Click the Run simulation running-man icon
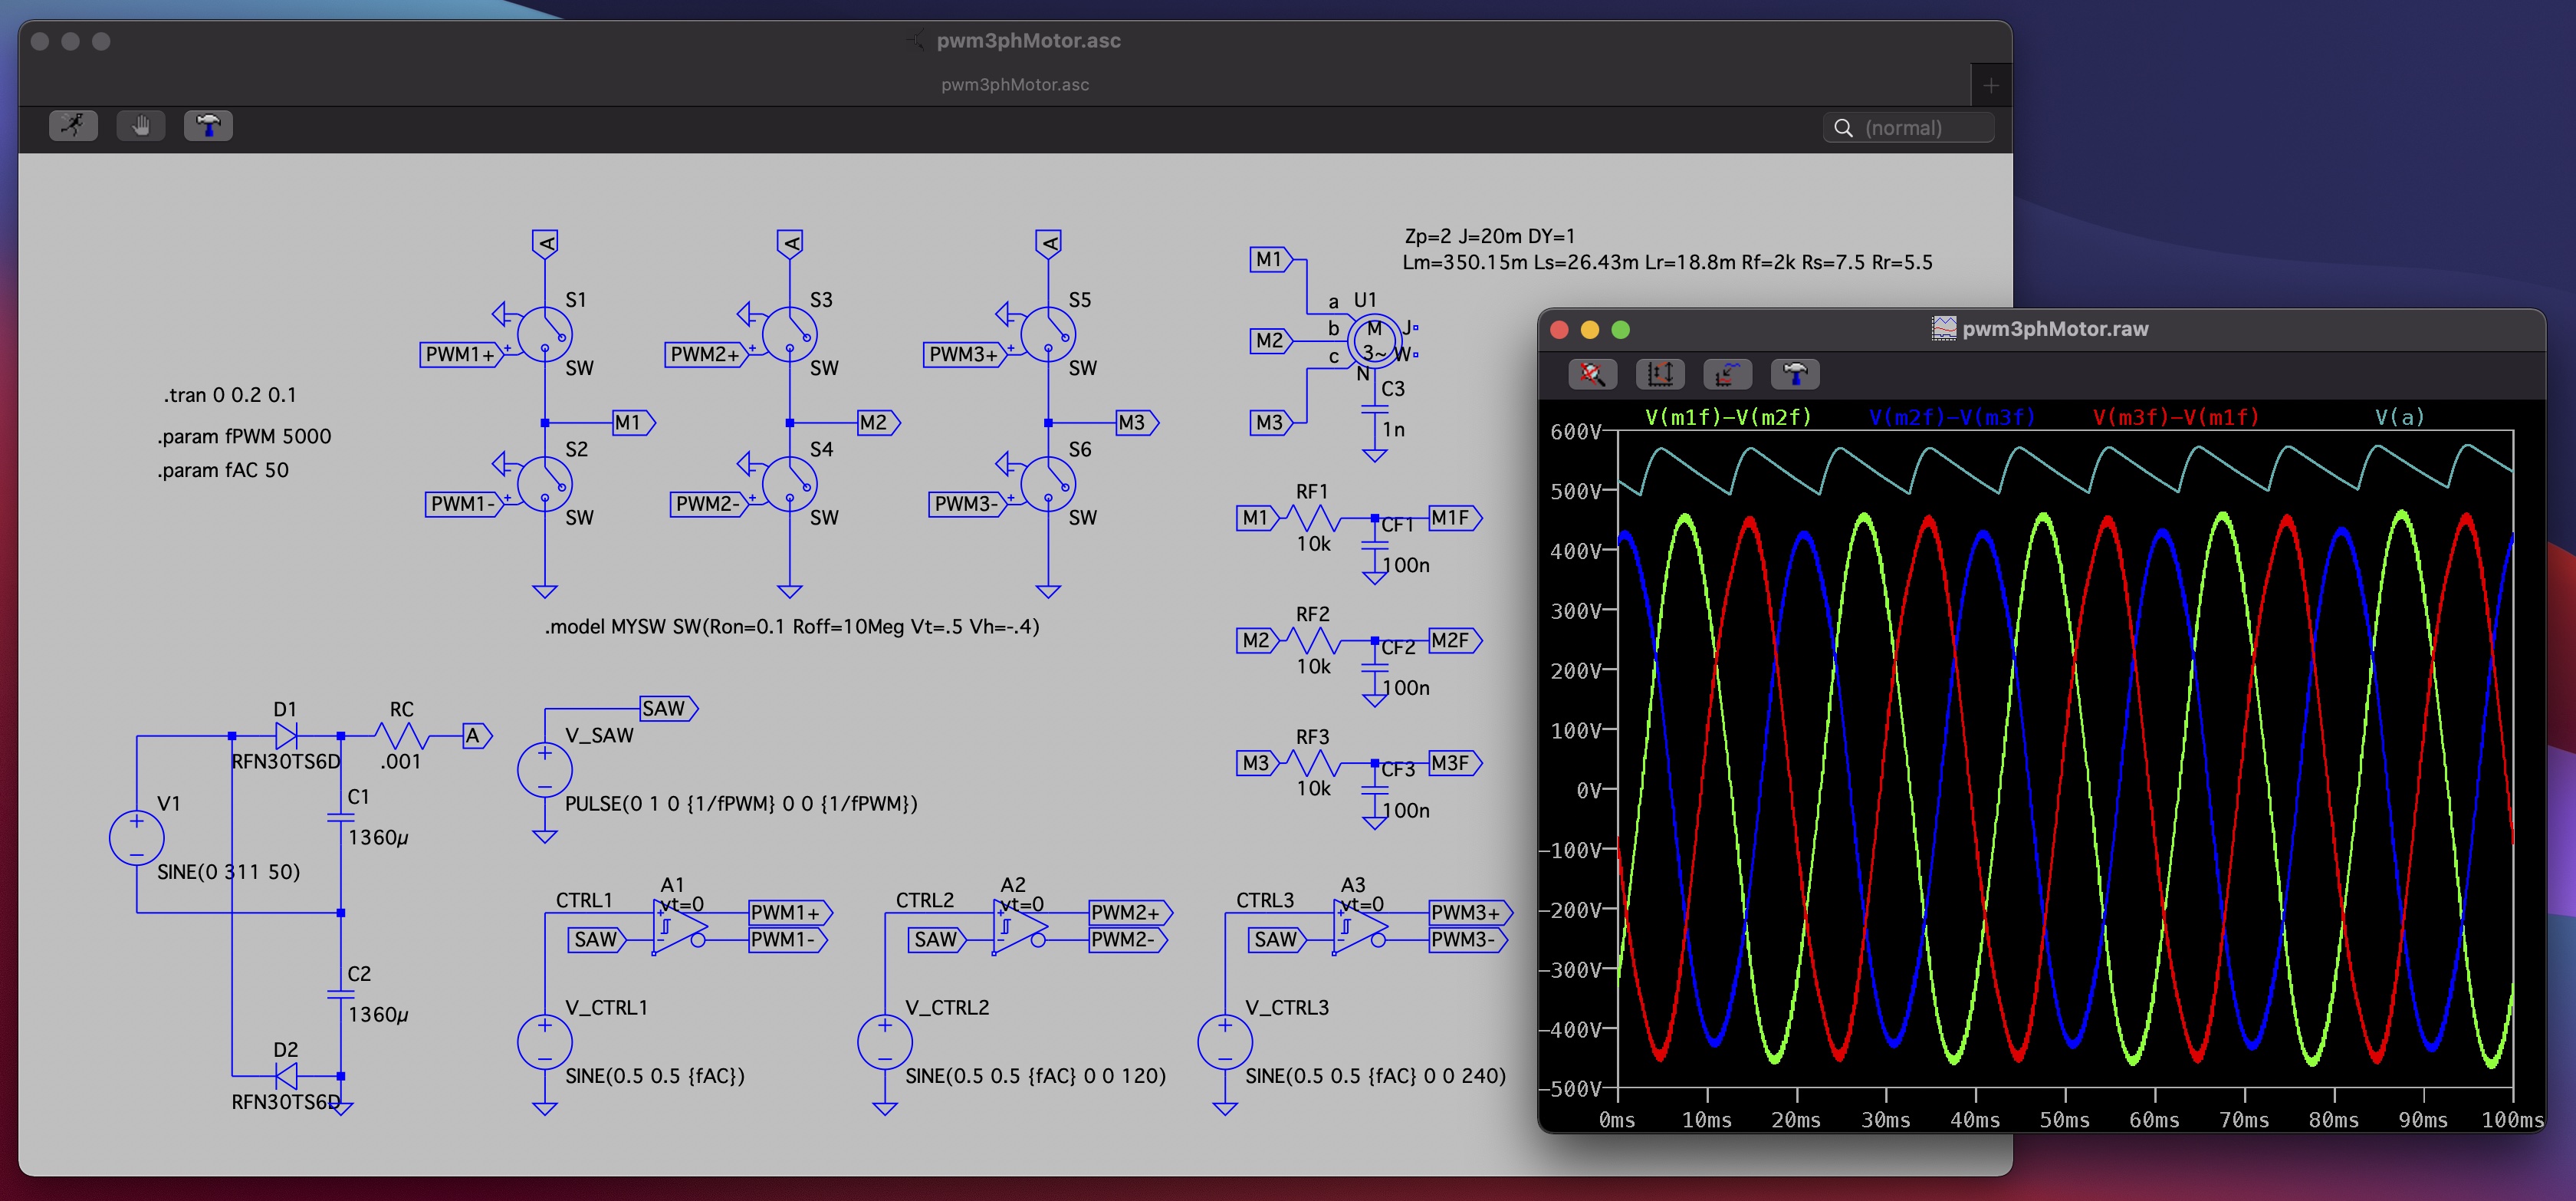This screenshot has width=2576, height=1201. (73, 126)
